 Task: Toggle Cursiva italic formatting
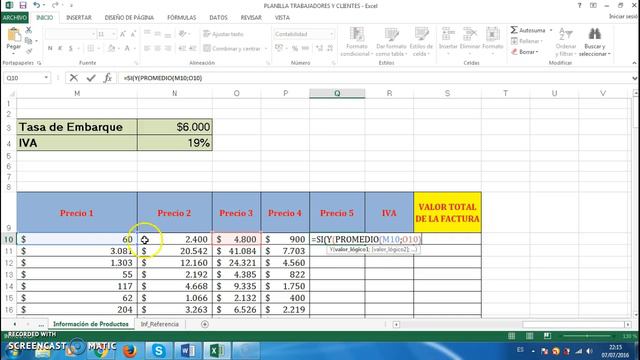(60, 48)
